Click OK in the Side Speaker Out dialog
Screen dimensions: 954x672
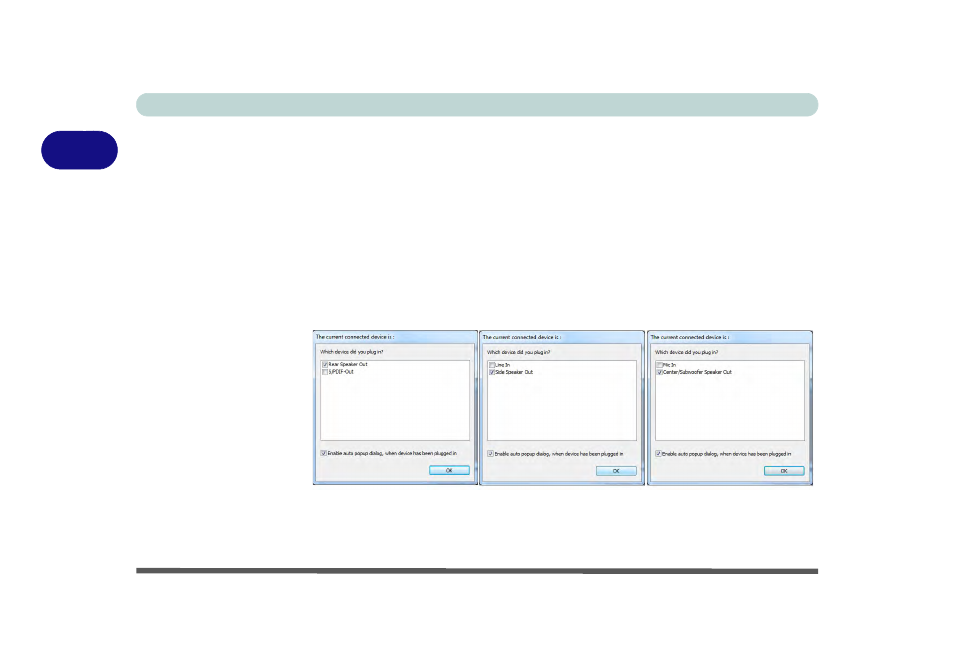click(616, 471)
